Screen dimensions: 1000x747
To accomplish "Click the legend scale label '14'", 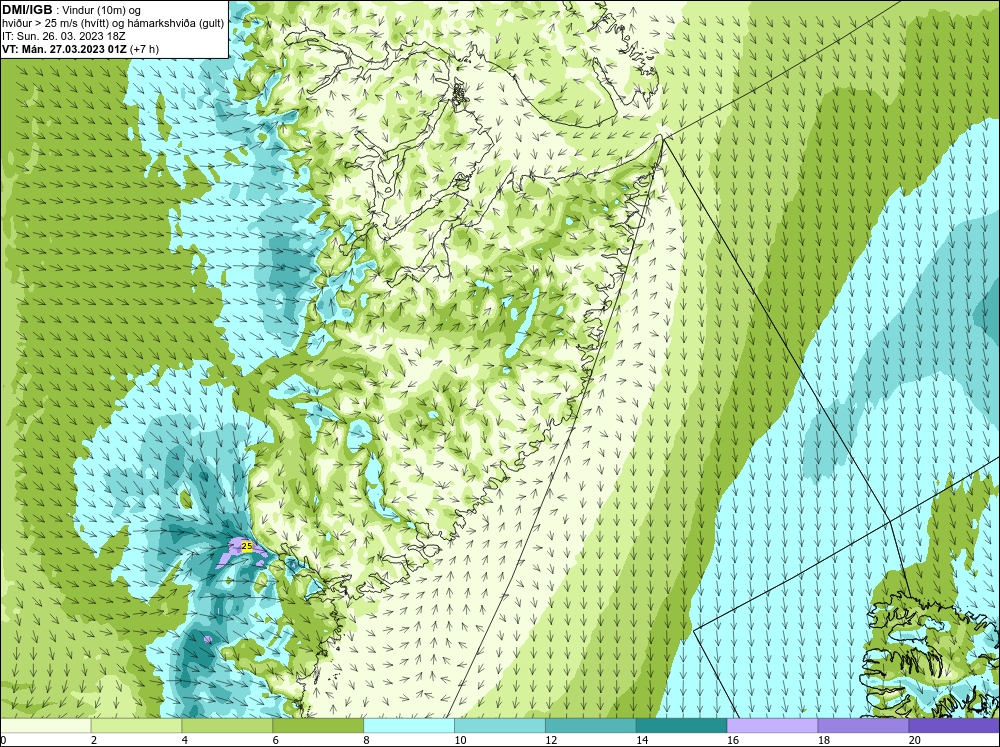I will [x=642, y=740].
